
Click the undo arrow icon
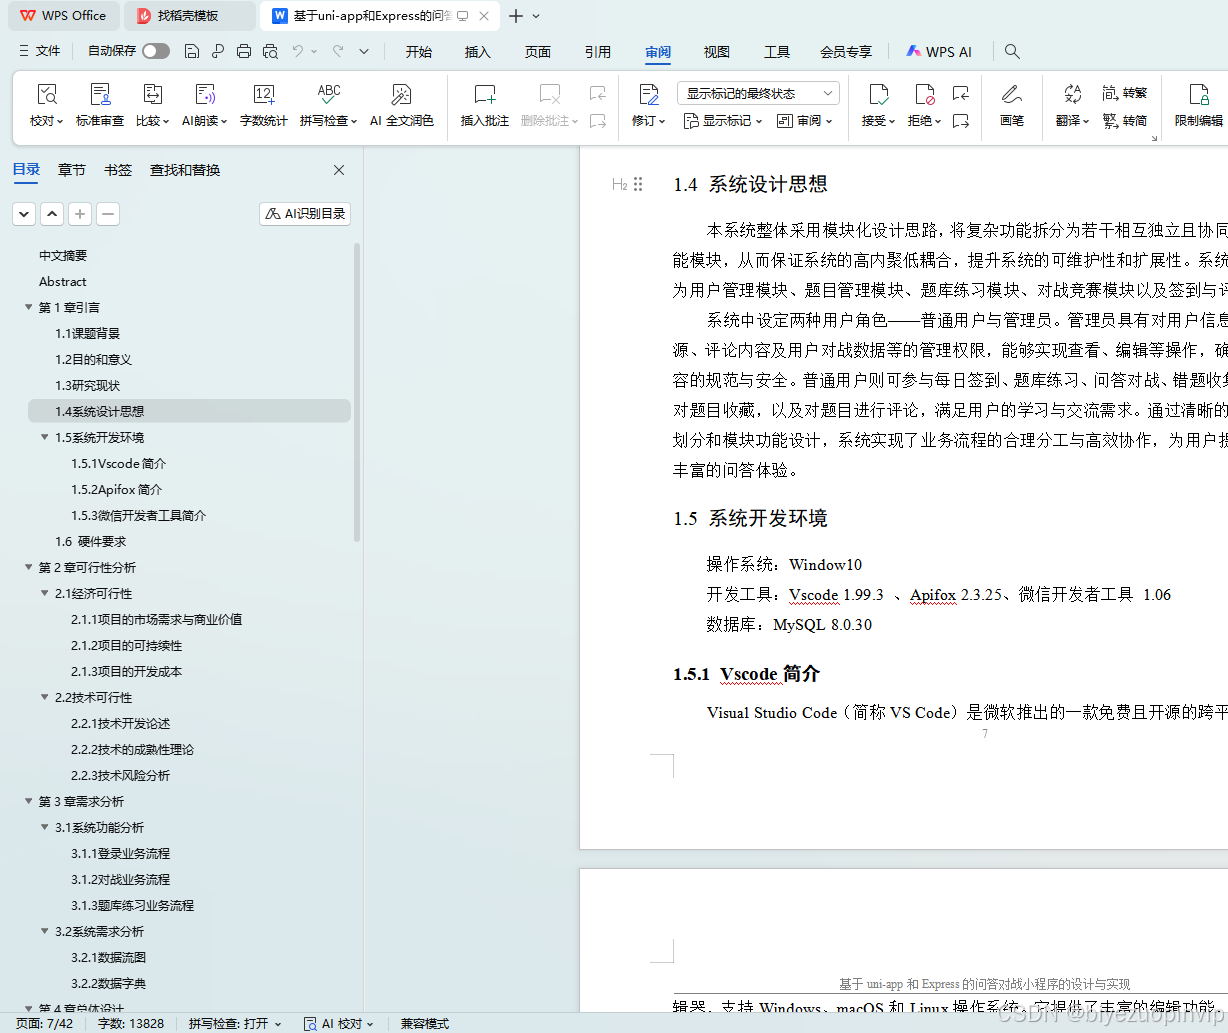click(x=297, y=51)
